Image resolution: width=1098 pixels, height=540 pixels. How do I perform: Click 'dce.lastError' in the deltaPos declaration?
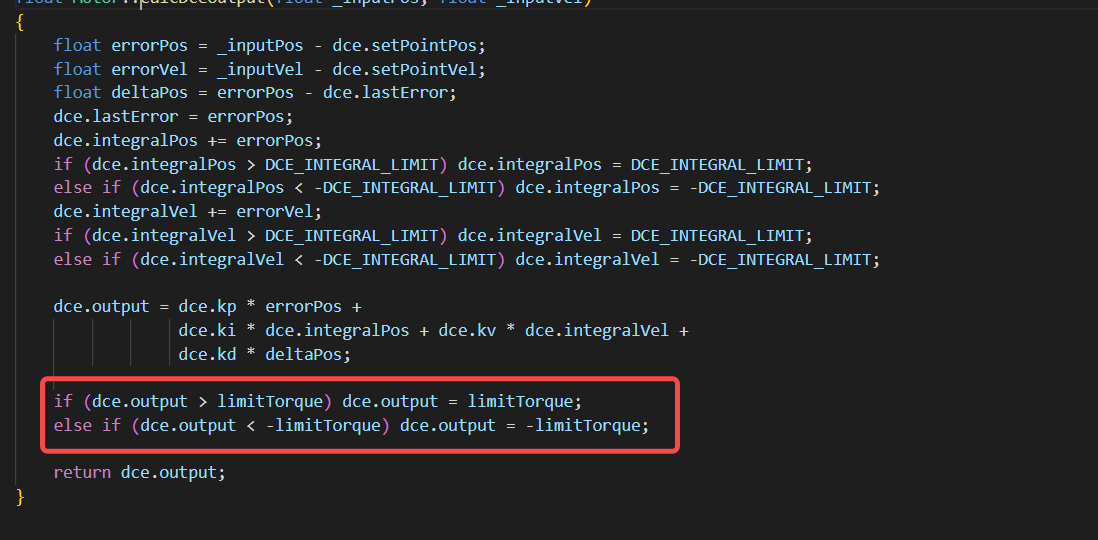[385, 93]
